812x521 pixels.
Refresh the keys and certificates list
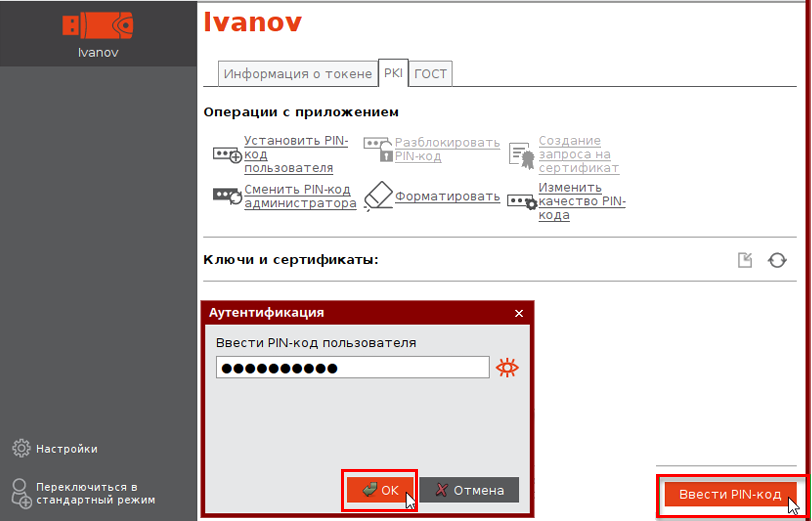[777, 260]
